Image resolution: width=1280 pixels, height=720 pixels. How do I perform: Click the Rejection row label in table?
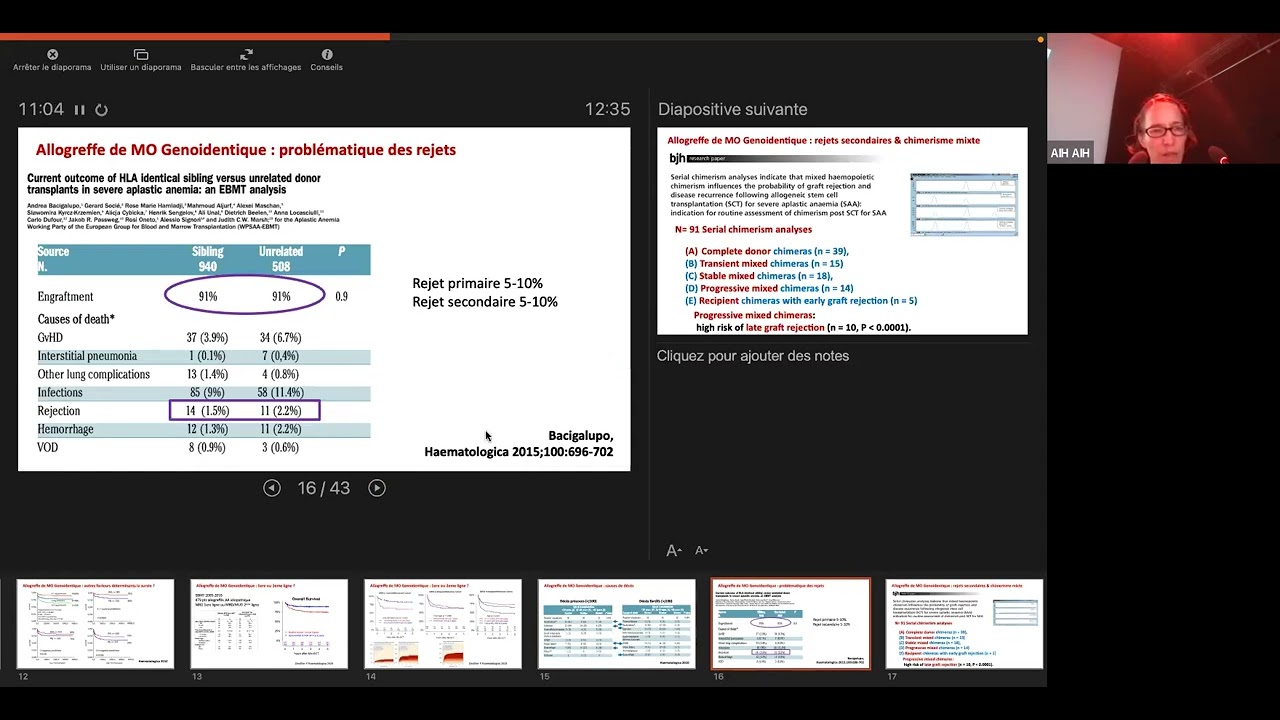click(x=59, y=411)
